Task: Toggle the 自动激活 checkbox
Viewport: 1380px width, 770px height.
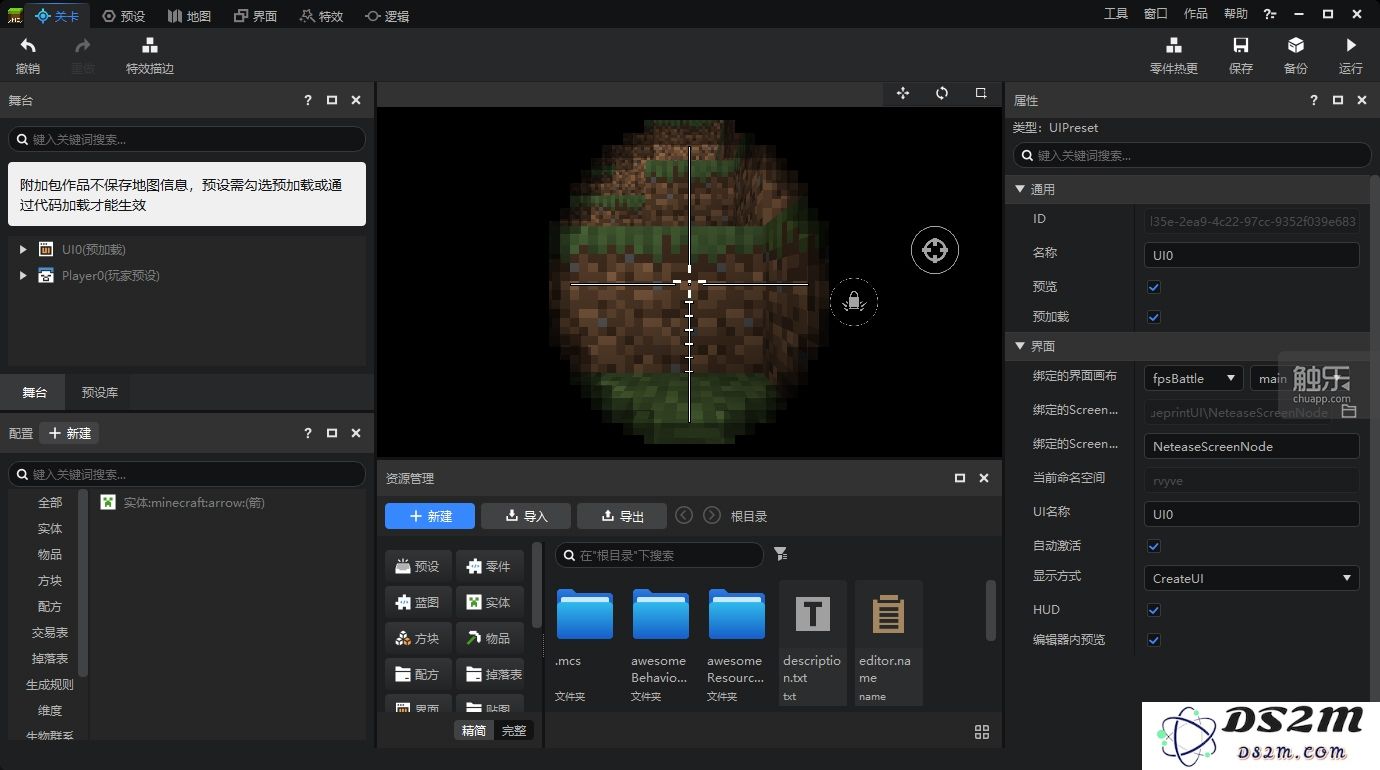Action: [x=1153, y=546]
